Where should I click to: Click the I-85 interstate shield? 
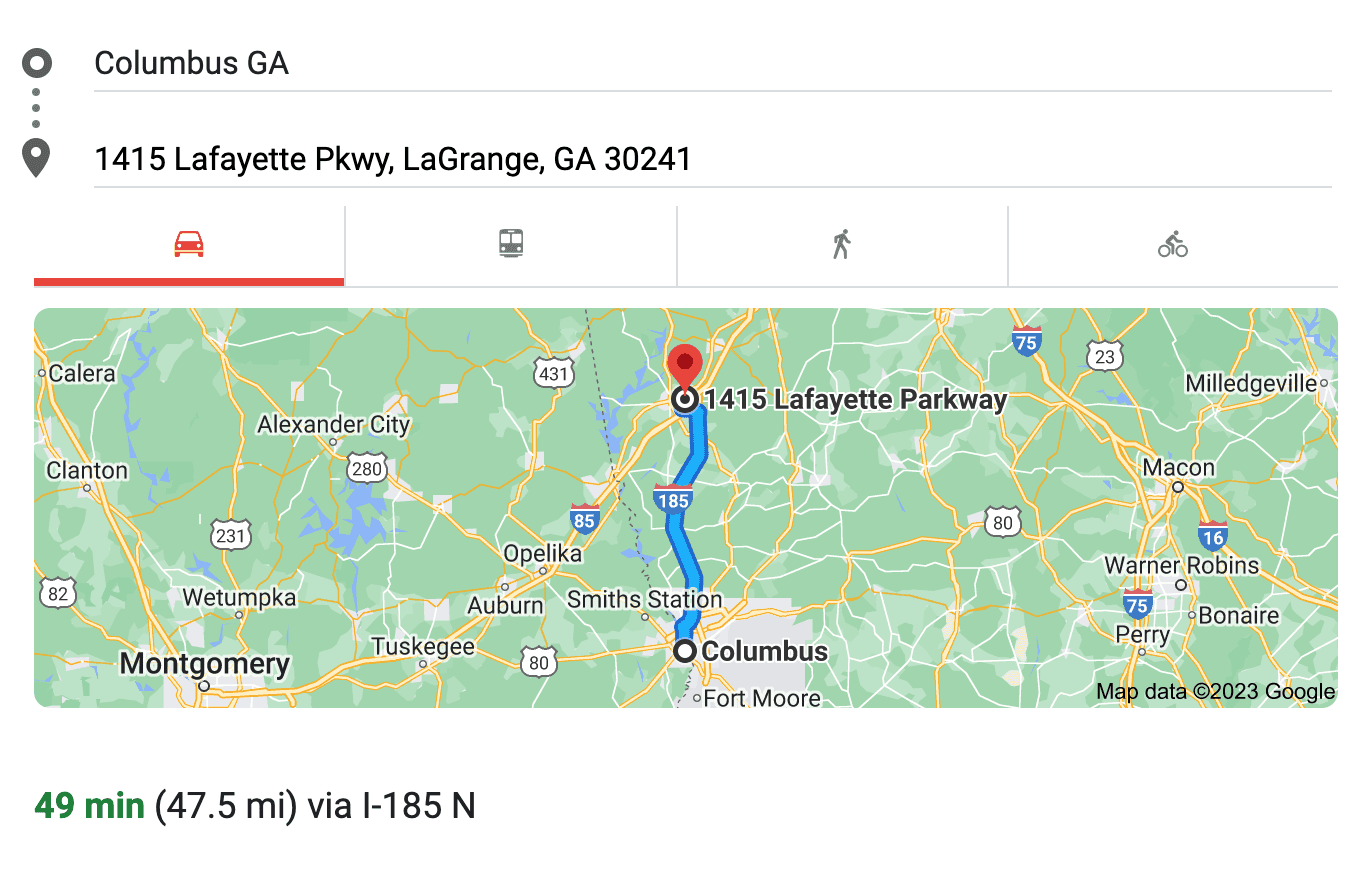[x=583, y=520]
